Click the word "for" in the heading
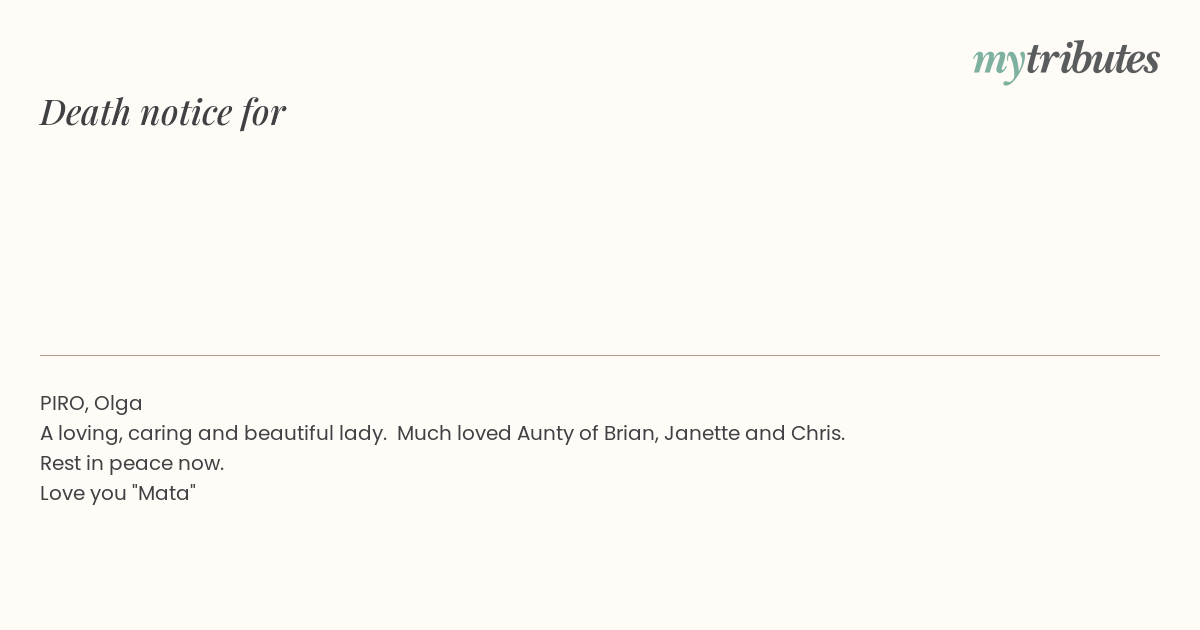 pos(263,112)
